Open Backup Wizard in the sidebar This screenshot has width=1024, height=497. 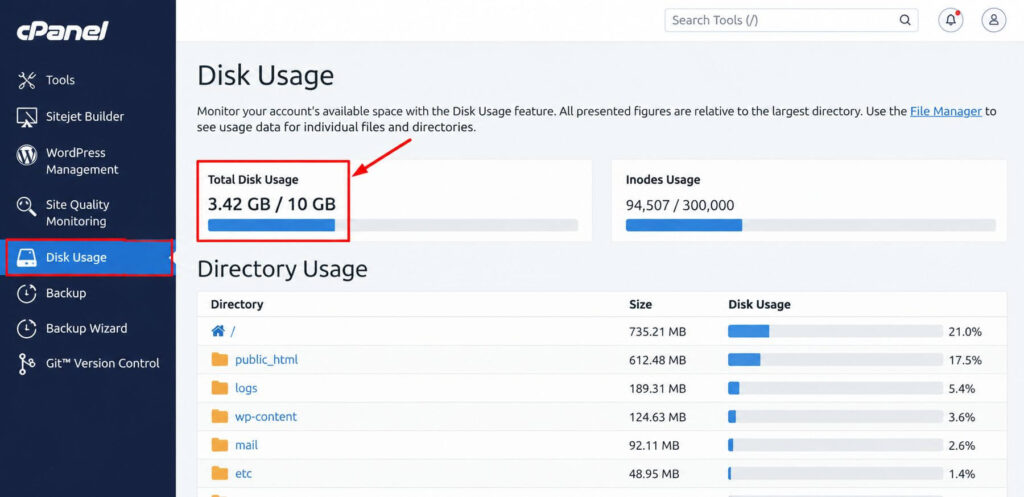[x=88, y=329]
